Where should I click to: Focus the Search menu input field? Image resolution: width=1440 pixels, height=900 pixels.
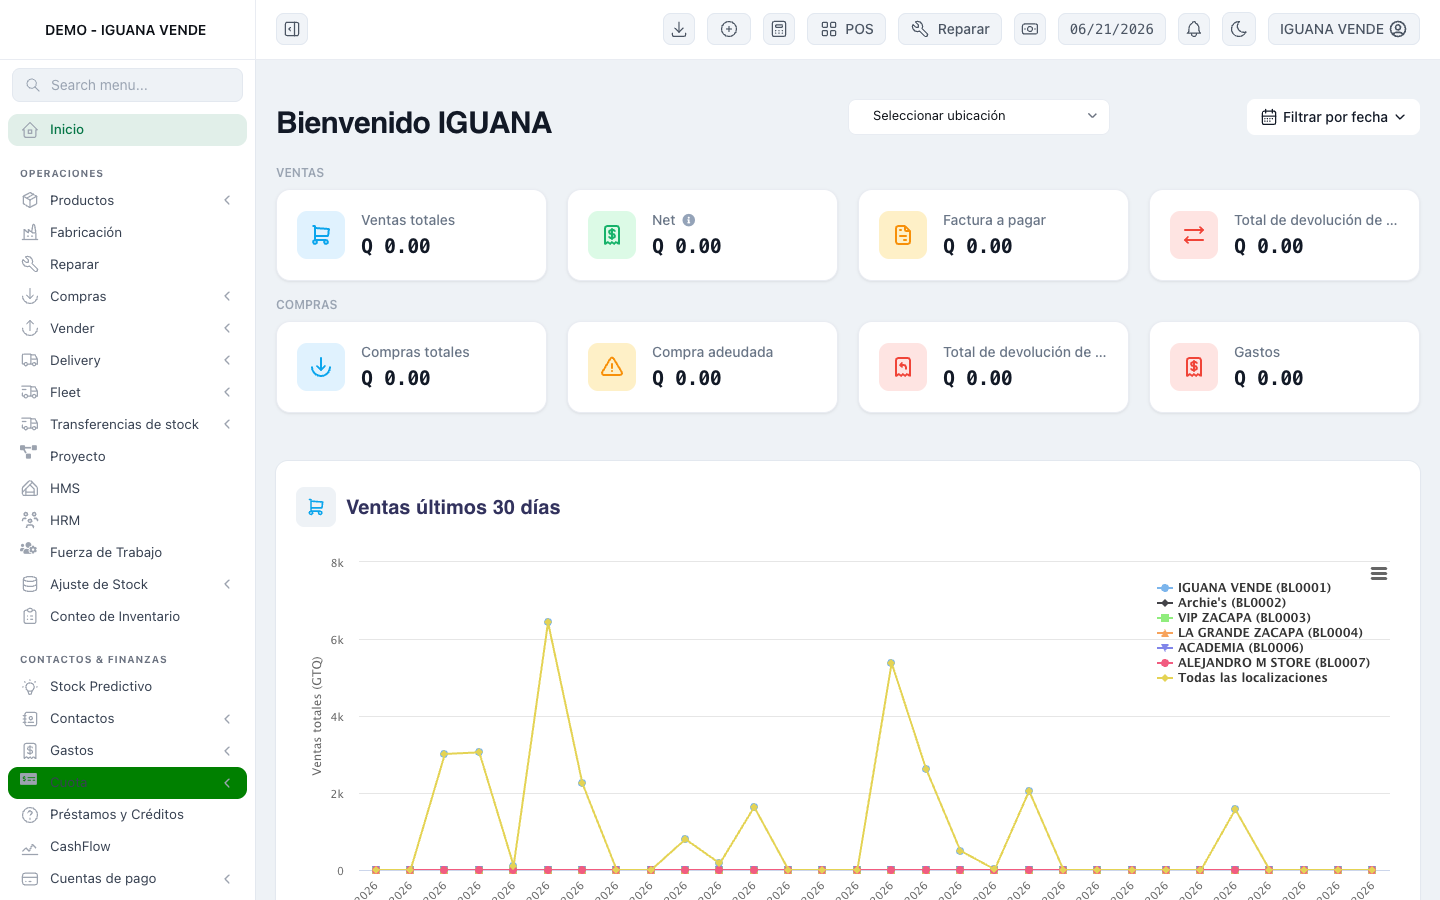coord(127,85)
